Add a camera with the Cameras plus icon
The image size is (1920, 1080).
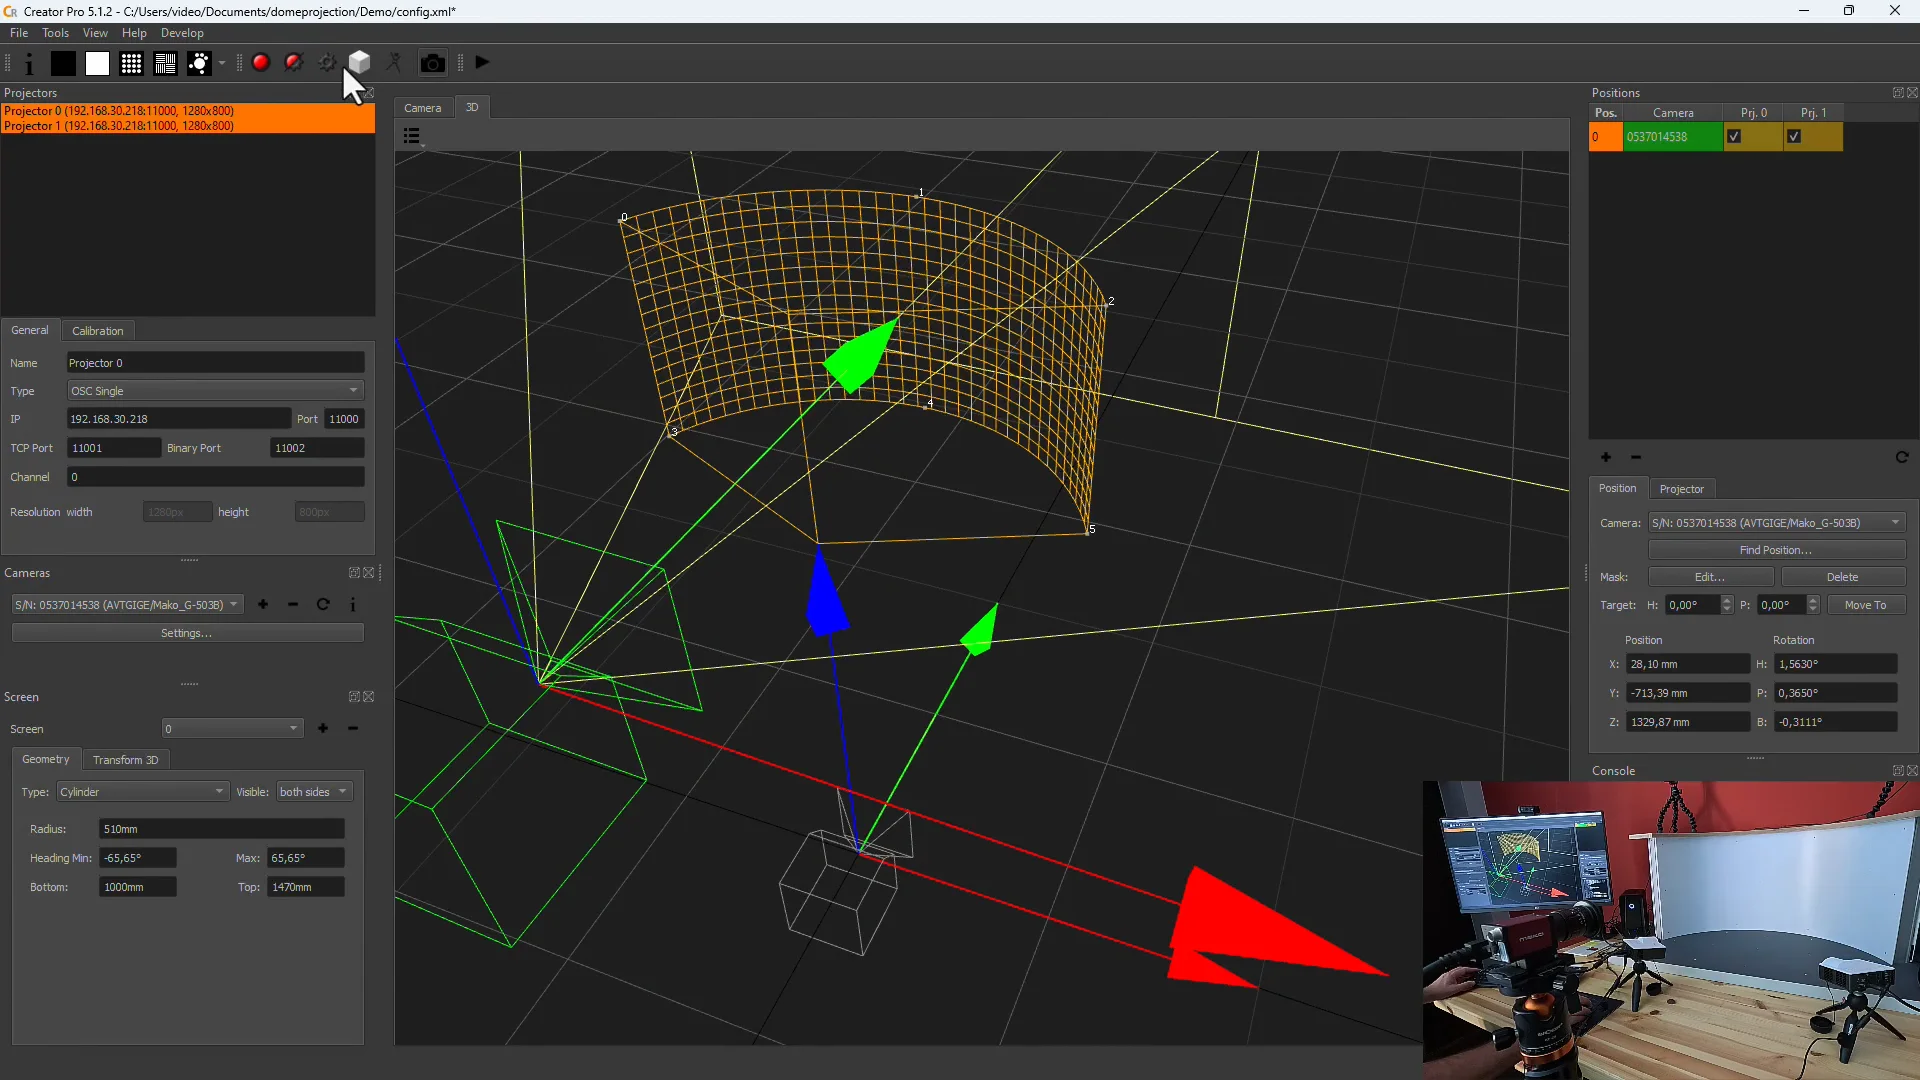[263, 604]
